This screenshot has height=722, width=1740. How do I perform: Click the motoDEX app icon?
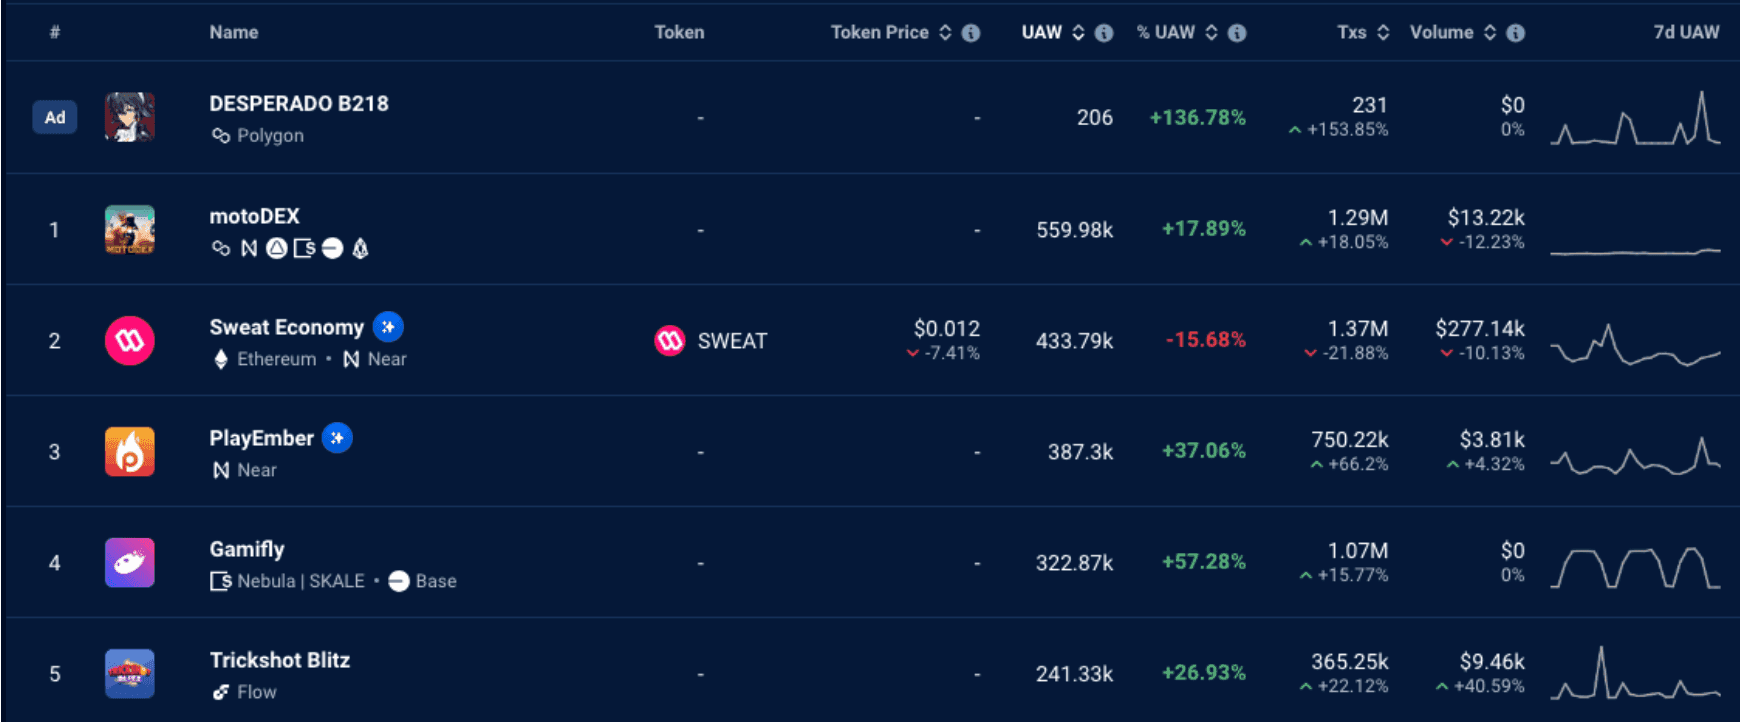tap(130, 230)
